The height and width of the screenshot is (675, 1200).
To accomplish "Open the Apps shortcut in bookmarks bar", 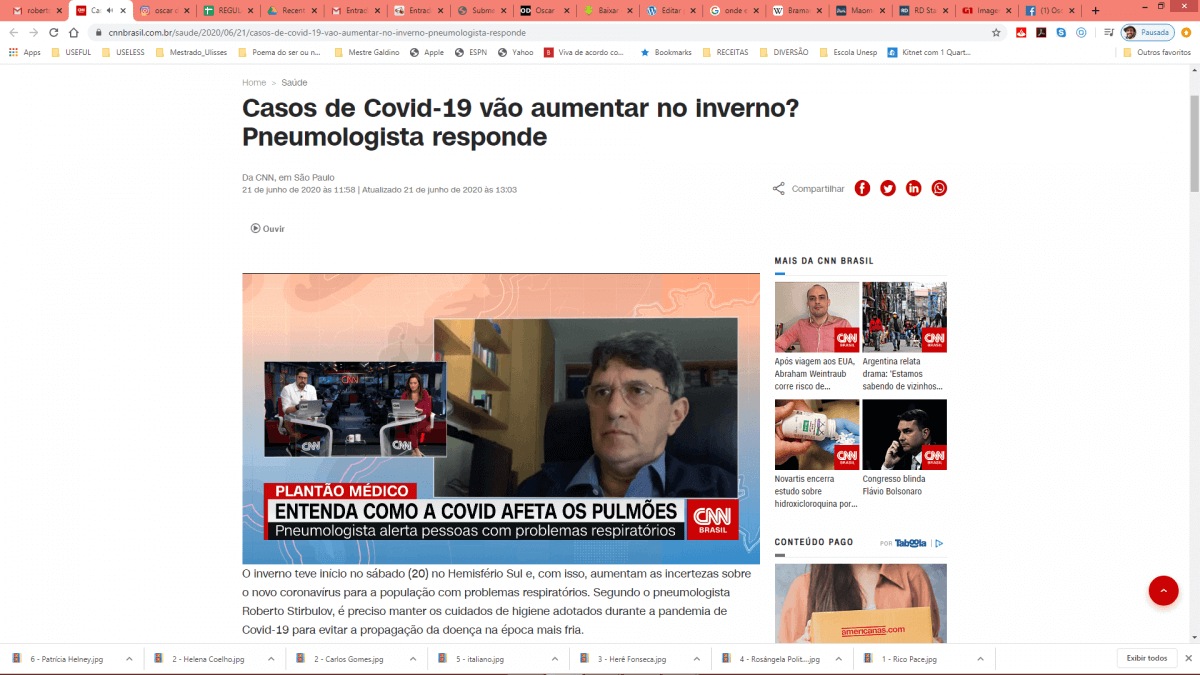I will (x=25, y=52).
